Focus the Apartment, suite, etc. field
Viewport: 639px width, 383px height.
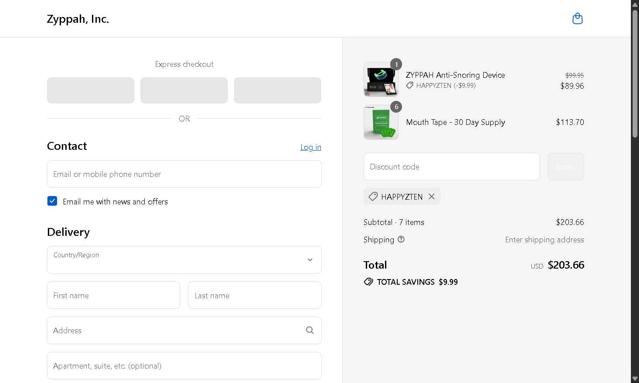pos(184,366)
